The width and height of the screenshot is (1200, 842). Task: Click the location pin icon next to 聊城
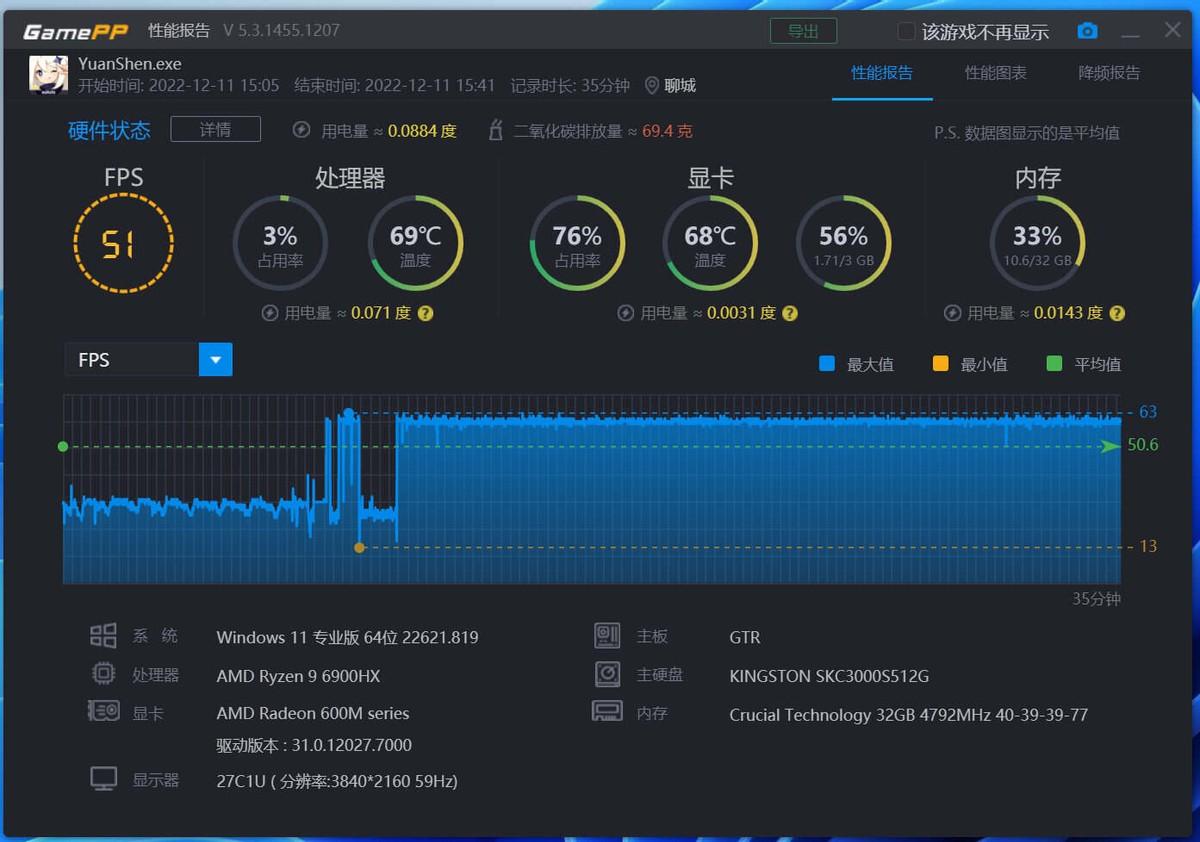tap(652, 86)
